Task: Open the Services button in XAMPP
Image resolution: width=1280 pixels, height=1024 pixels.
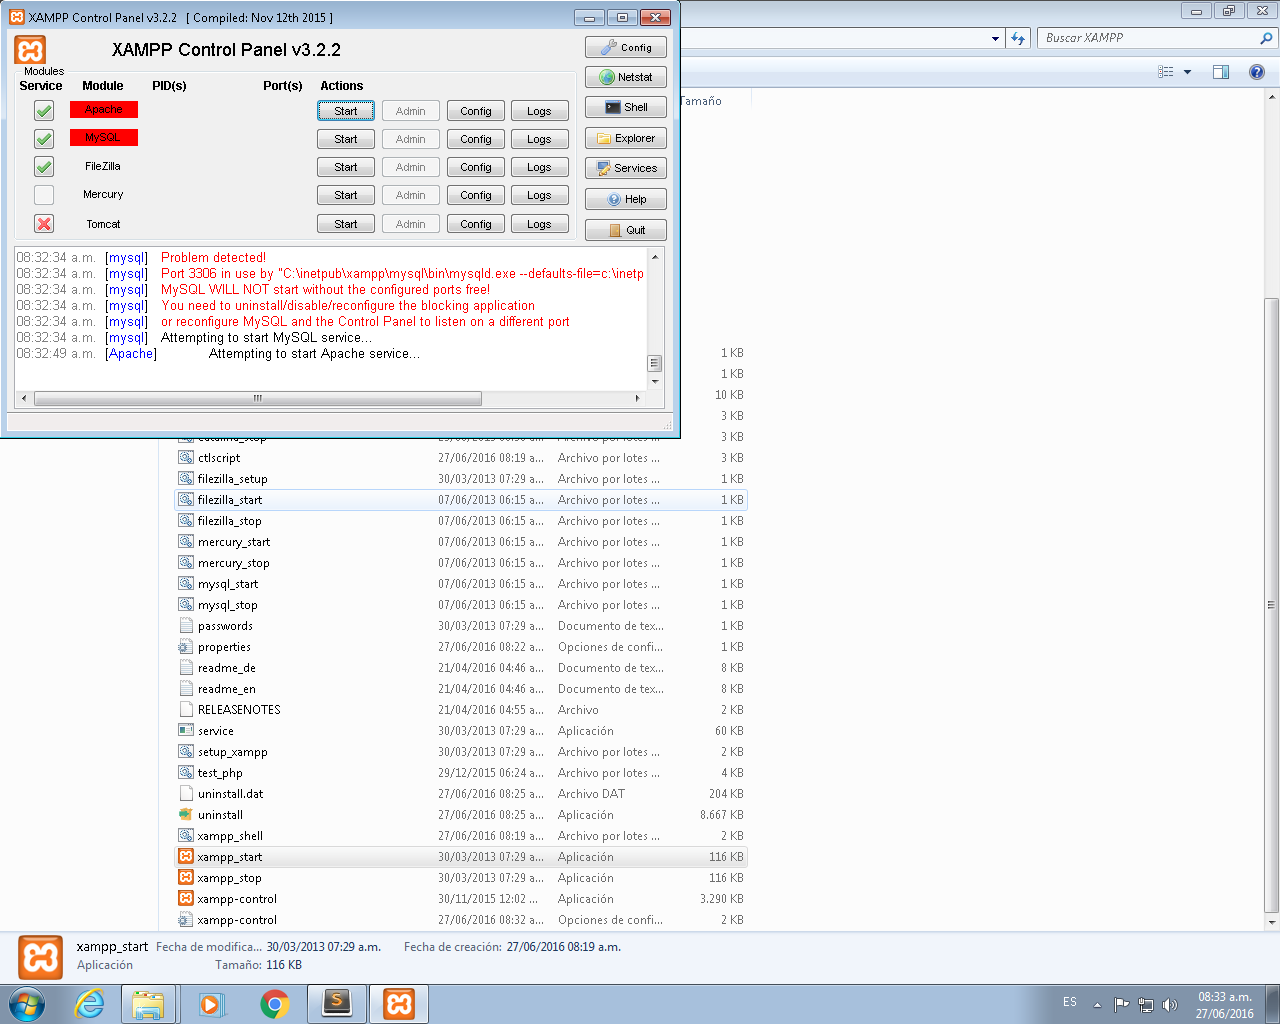Action: click(625, 168)
